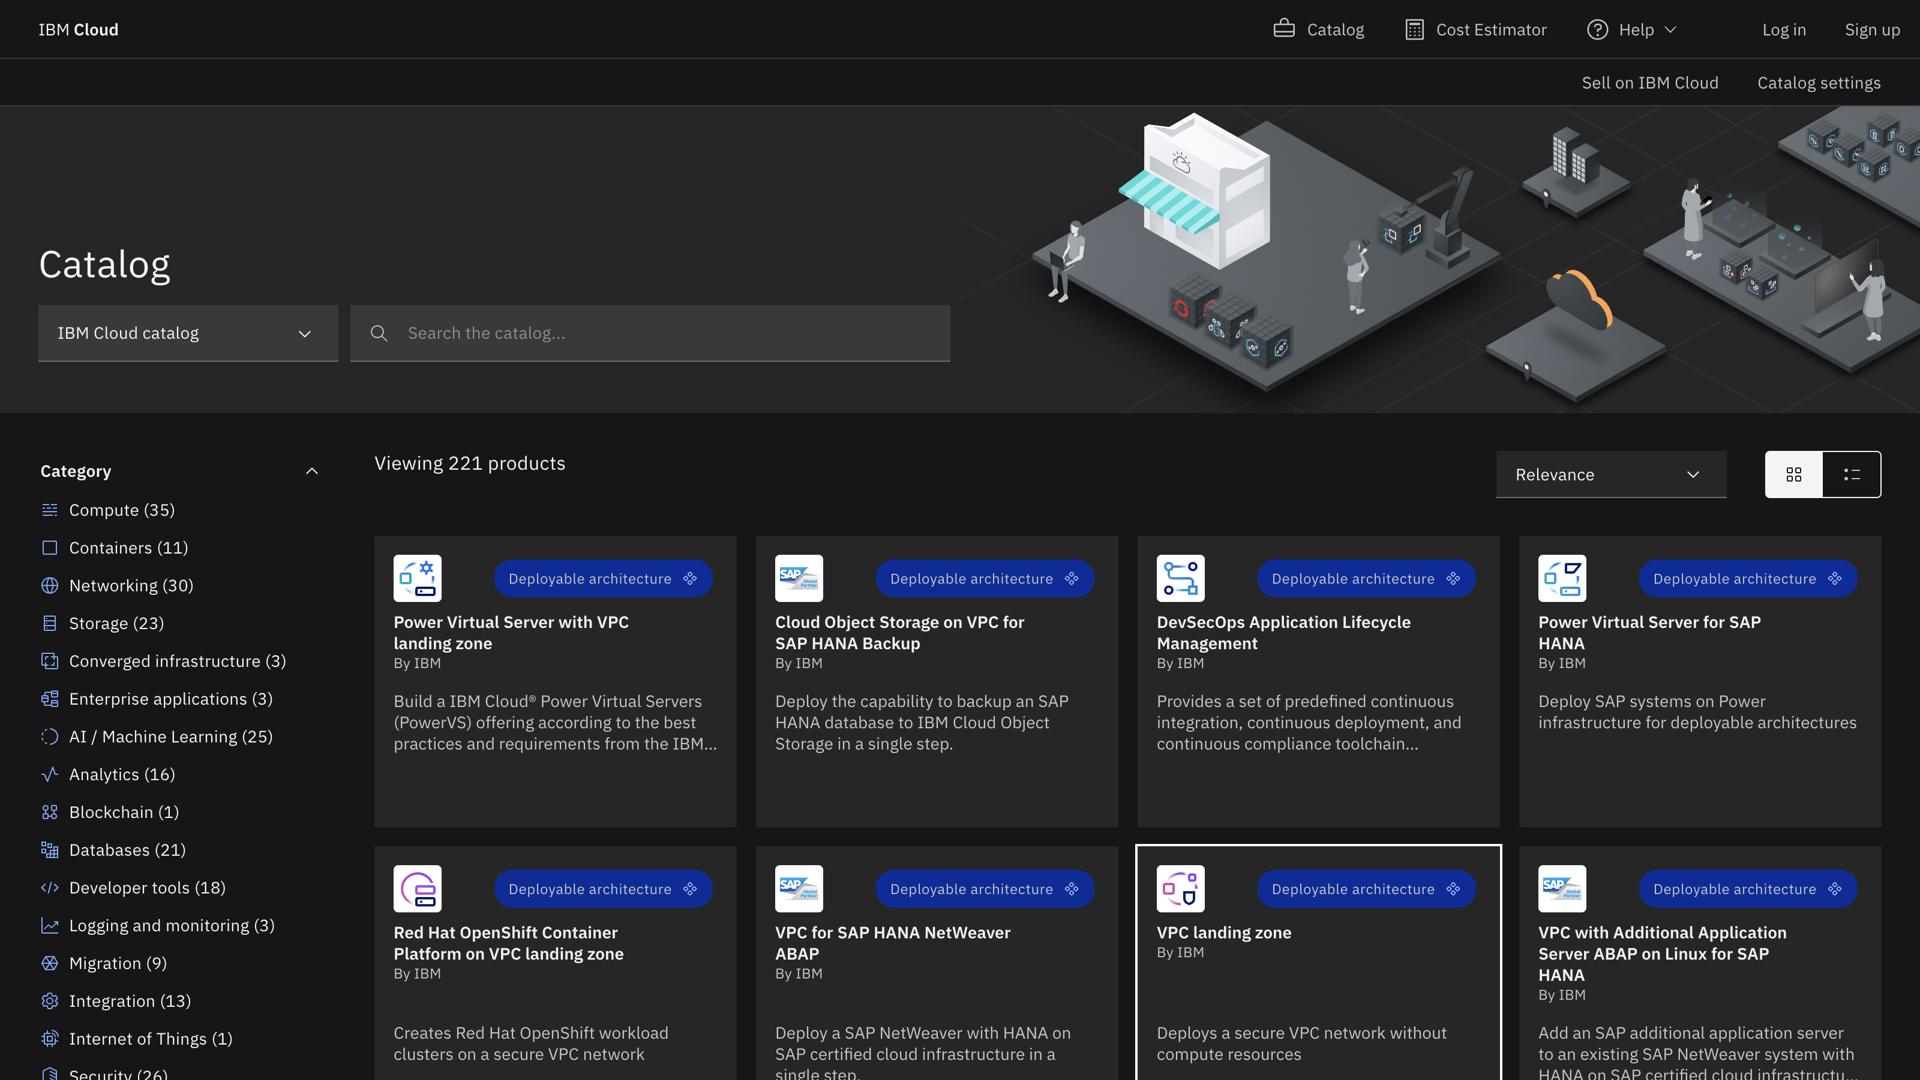The height and width of the screenshot is (1080, 1920).
Task: Switch to grid view layout
Action: [x=1793, y=474]
